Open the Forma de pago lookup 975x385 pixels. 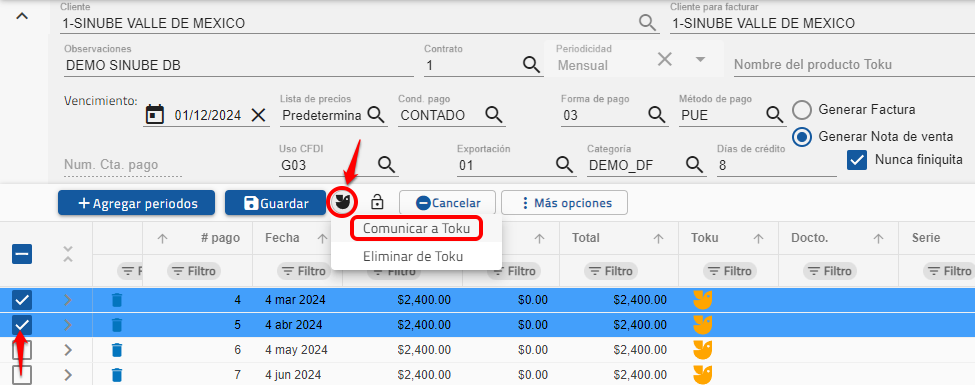(657, 114)
